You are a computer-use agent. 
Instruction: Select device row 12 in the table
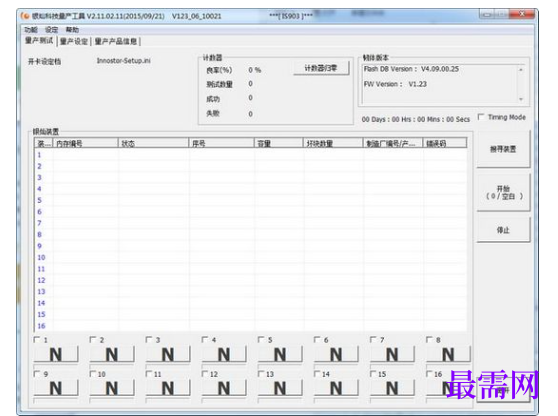(x=251, y=280)
